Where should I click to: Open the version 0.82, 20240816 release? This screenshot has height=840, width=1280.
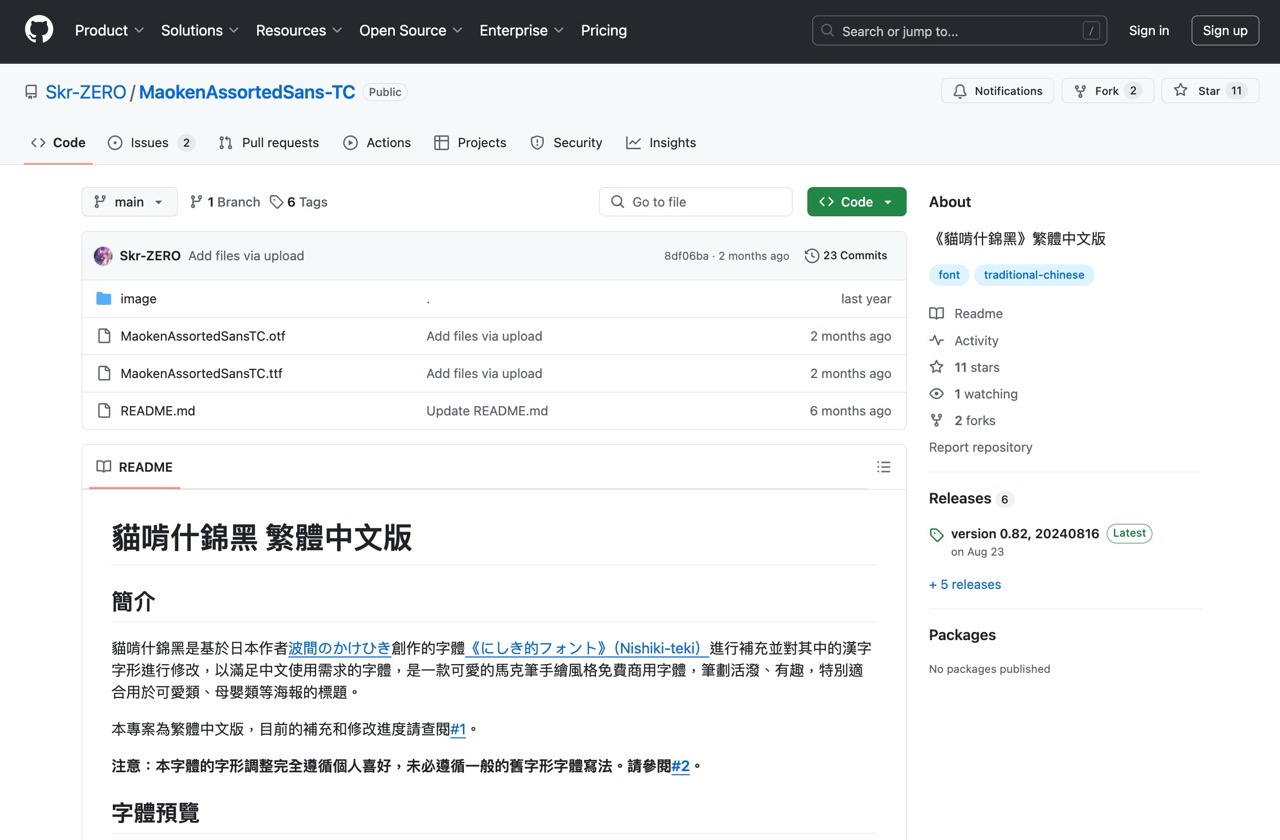[1025, 534]
